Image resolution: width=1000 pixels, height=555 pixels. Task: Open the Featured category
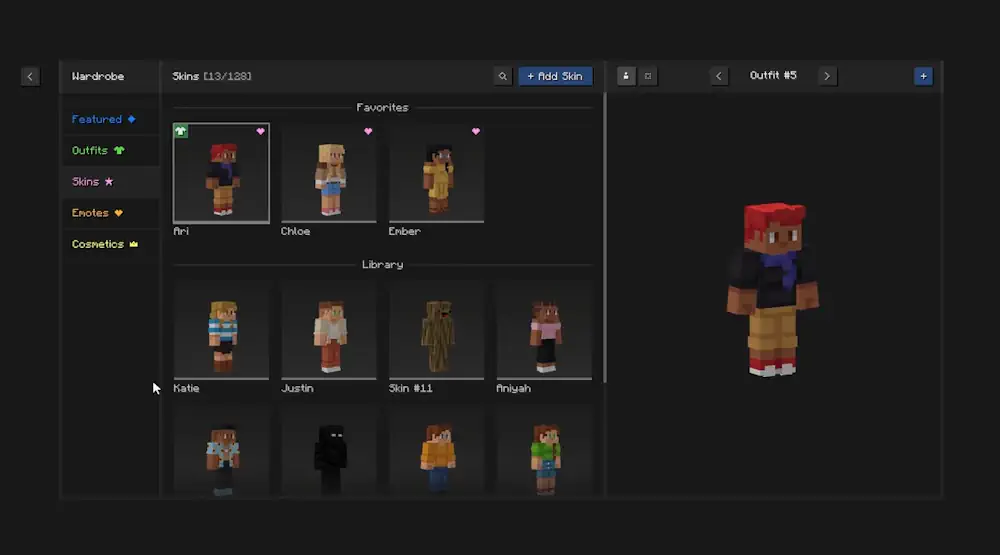coord(103,119)
